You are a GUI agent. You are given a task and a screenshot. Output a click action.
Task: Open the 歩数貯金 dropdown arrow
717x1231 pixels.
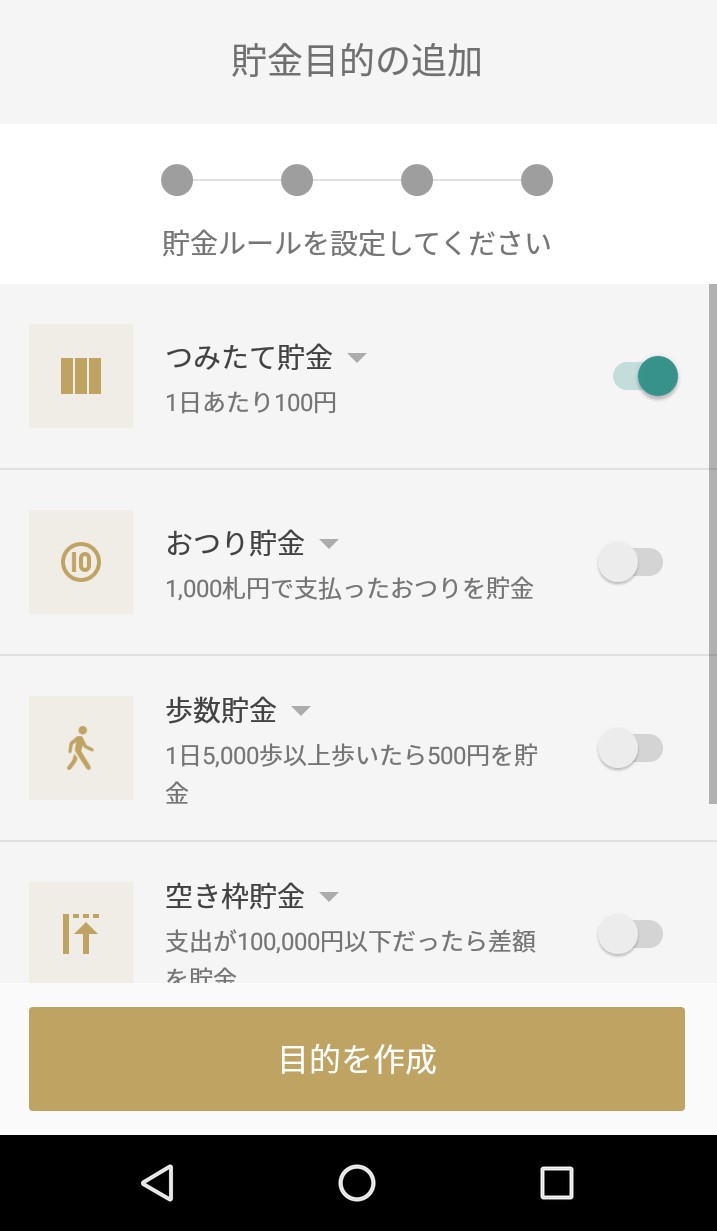click(301, 711)
